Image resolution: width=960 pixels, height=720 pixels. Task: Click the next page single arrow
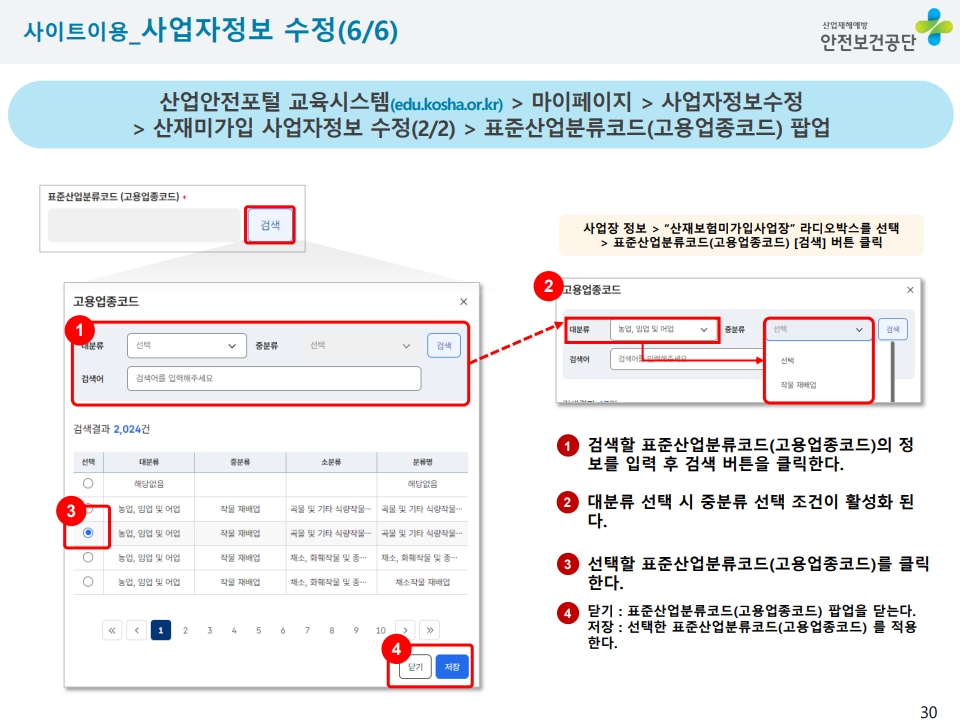(x=405, y=630)
